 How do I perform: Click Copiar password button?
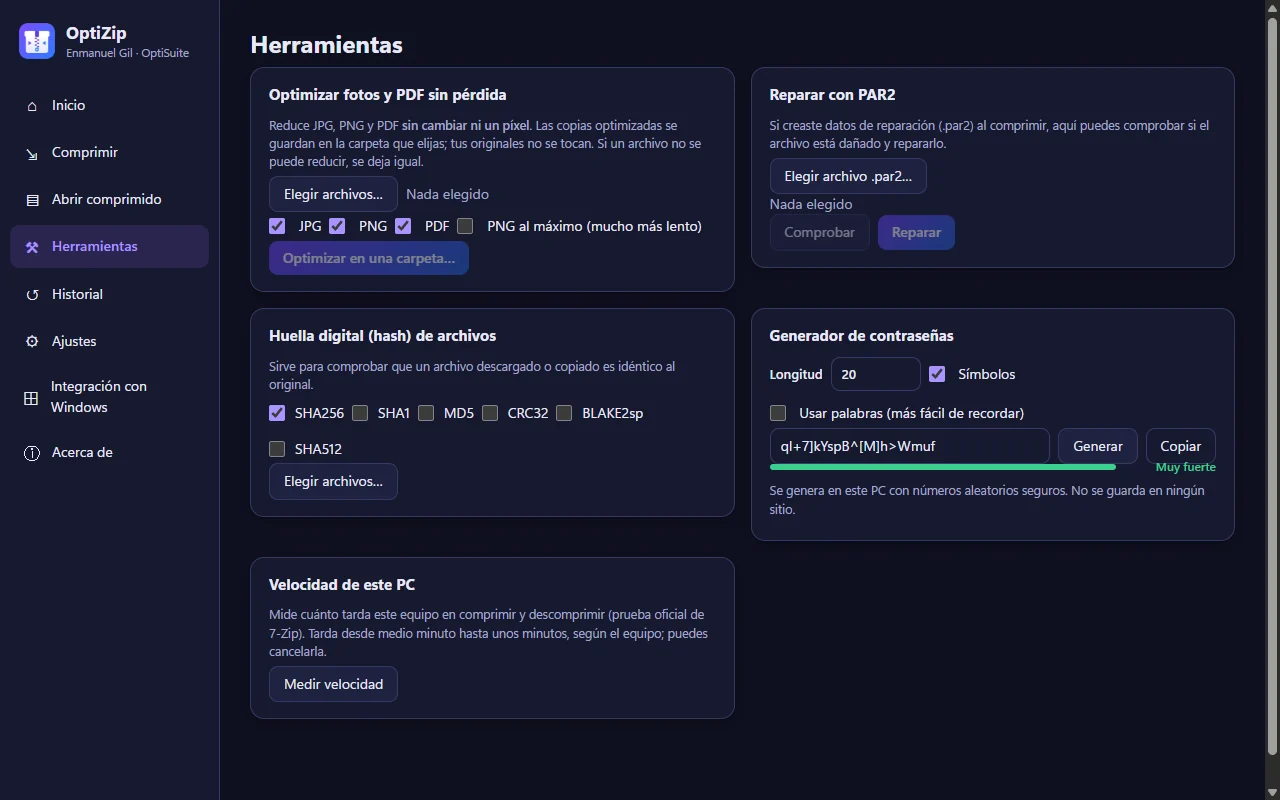(1181, 446)
